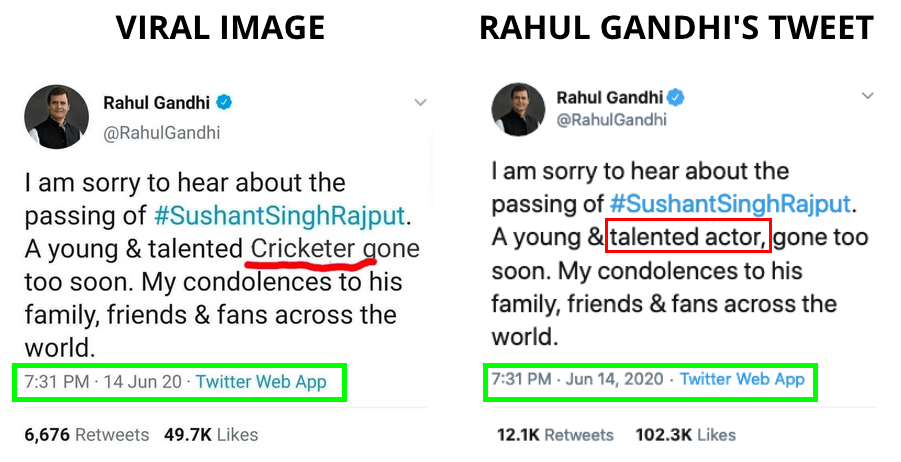Image resolution: width=901 pixels, height=462 pixels.
Task: Open the profile photo in the real tweet
Action: (518, 110)
